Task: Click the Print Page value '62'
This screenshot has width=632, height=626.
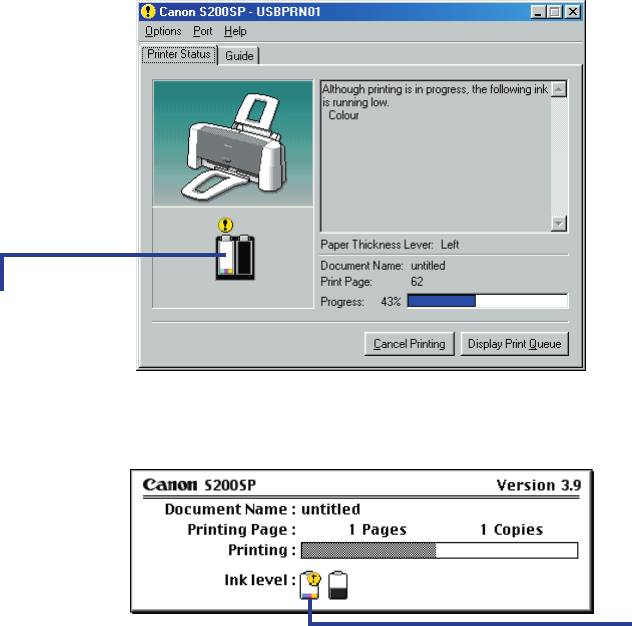Action: [417, 282]
